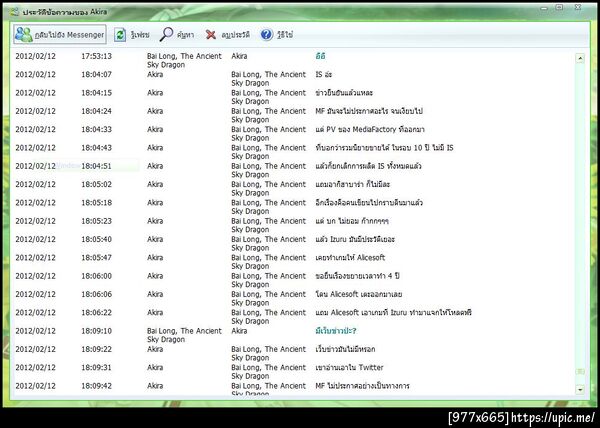600x428 pixels.
Task: Click the green refresh icon
Action: pyautogui.click(x=120, y=35)
